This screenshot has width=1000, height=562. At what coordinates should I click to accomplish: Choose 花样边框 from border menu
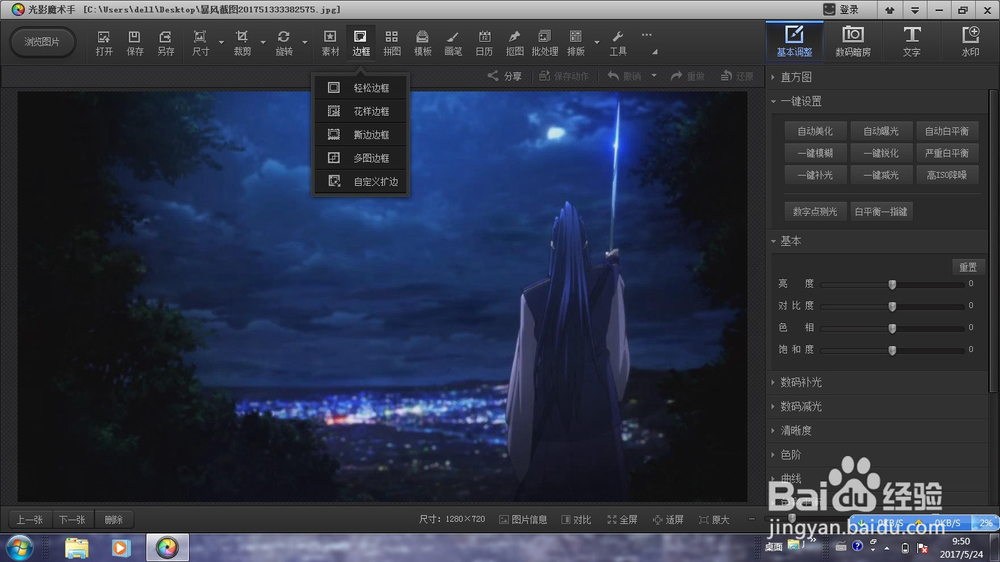tap(361, 111)
